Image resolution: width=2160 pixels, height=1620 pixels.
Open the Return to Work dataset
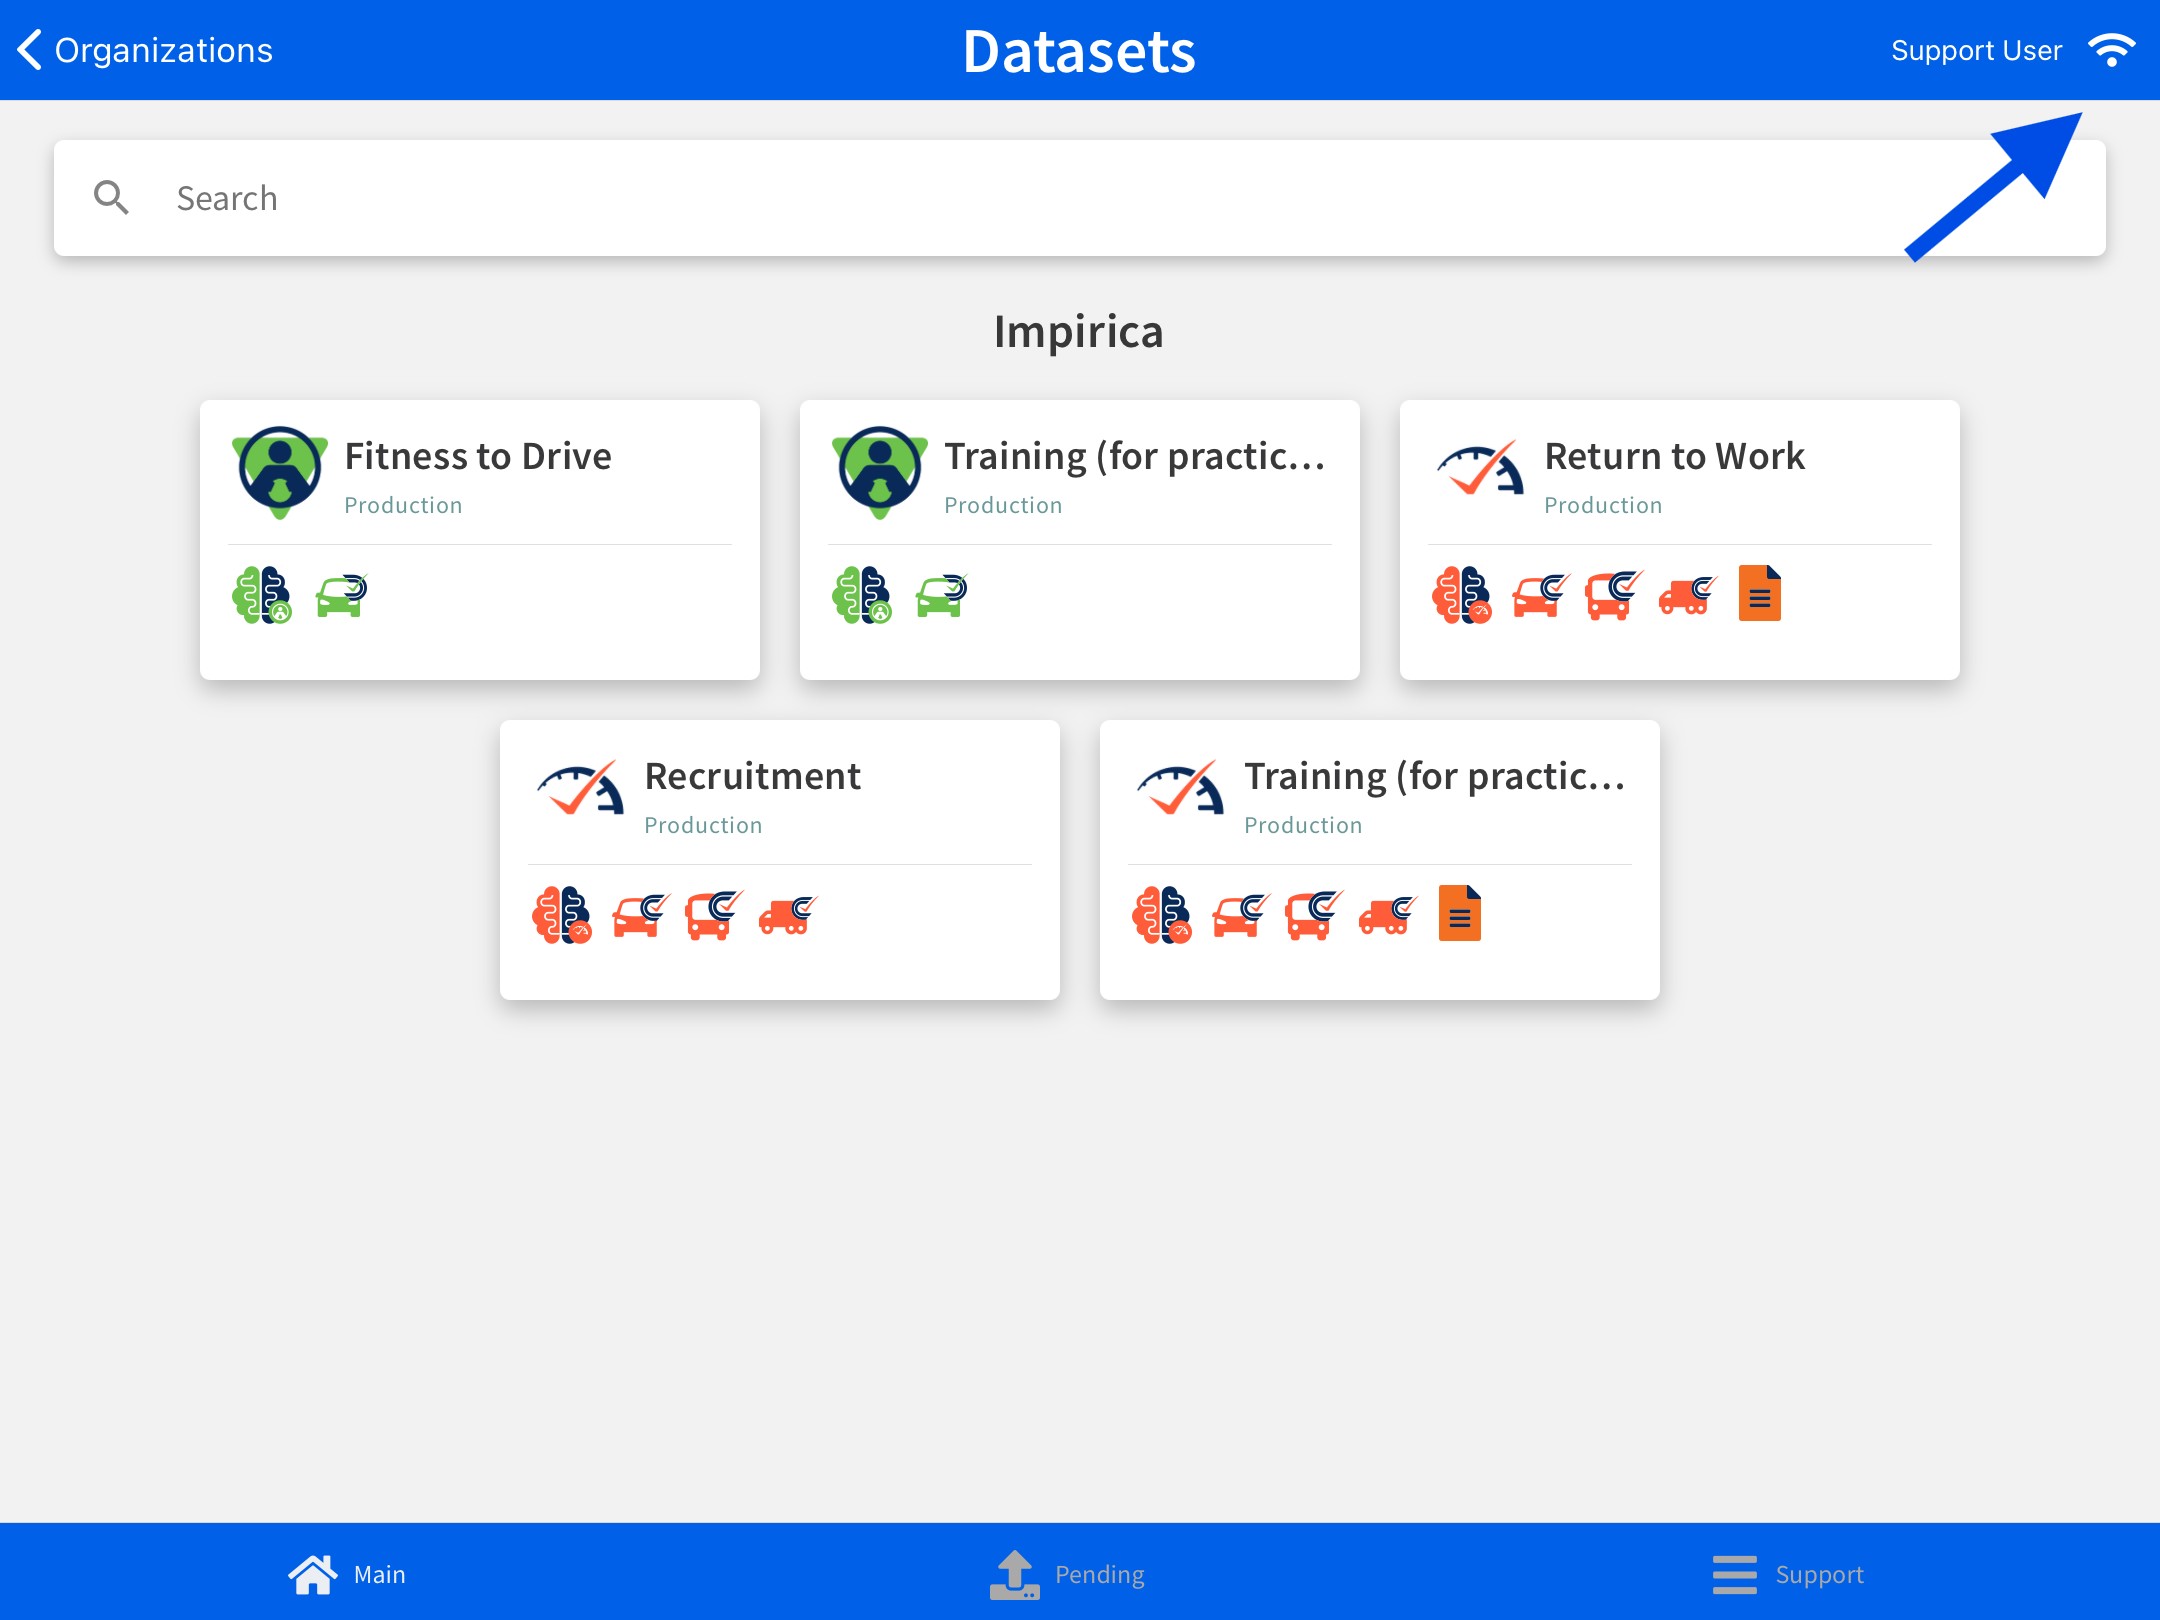coord(1674,456)
